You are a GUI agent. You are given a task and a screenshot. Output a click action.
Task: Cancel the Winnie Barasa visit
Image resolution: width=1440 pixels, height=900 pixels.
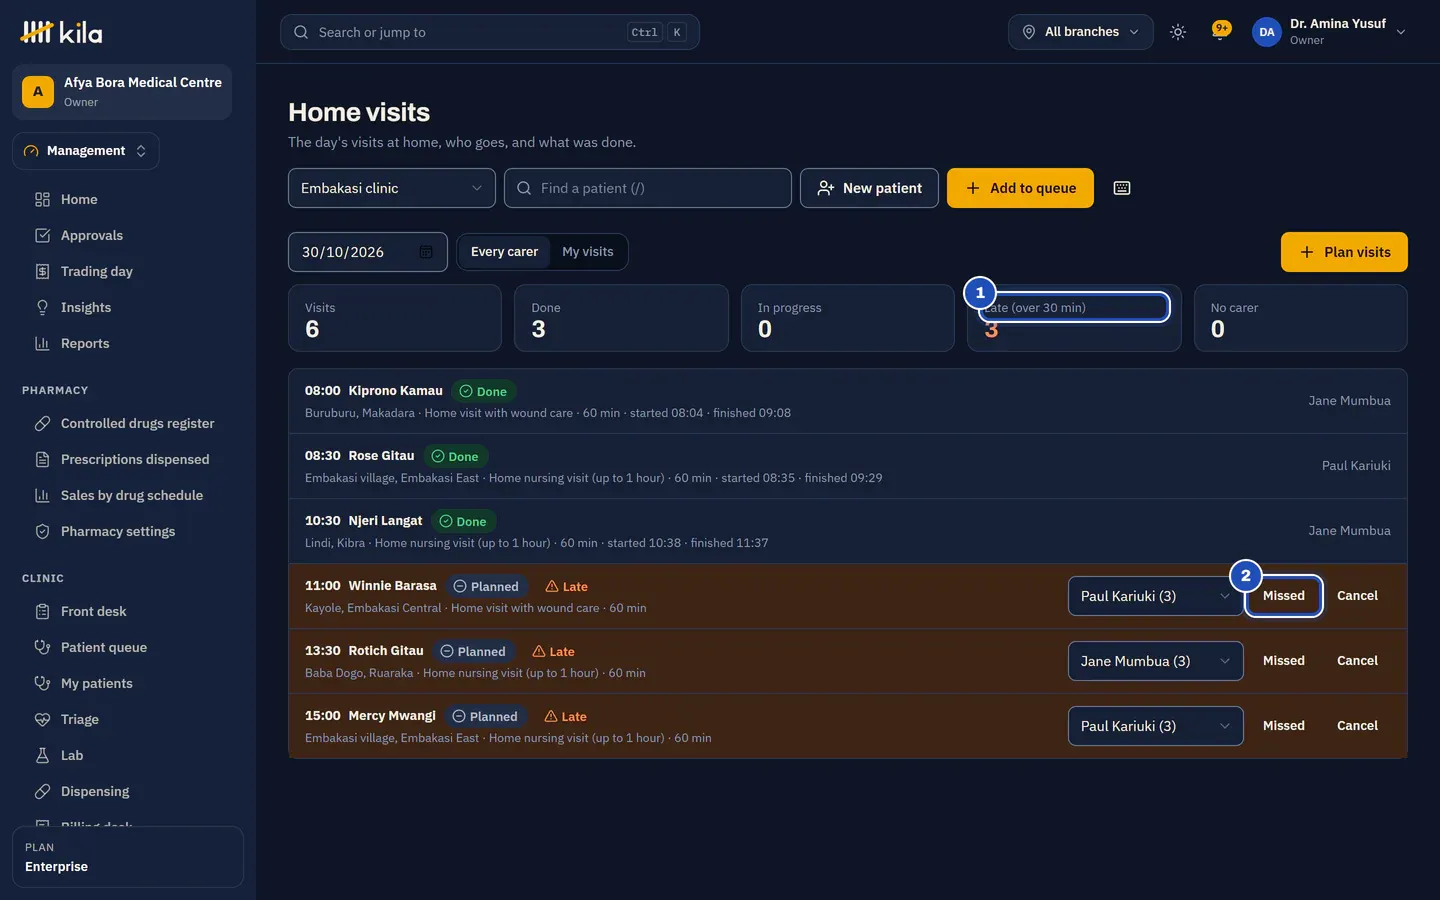point(1357,596)
